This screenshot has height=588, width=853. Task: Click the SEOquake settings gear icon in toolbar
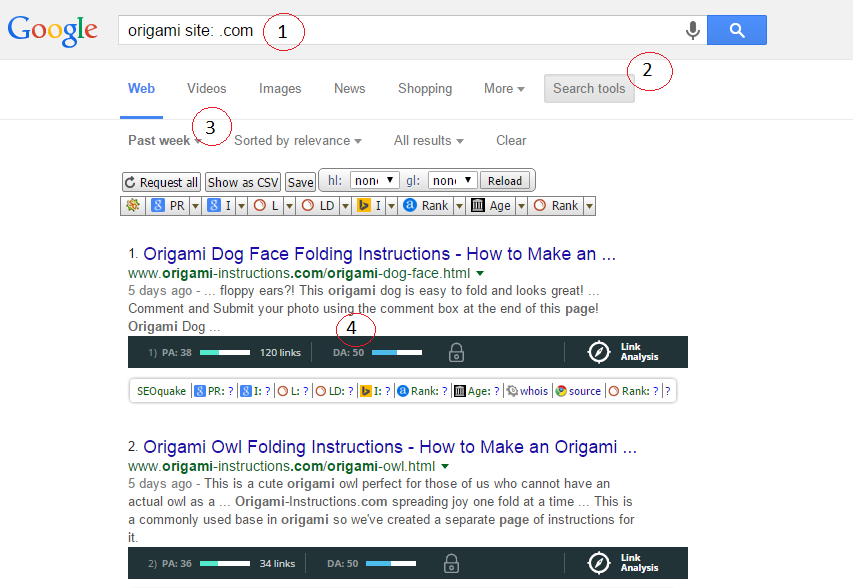click(x=133, y=206)
